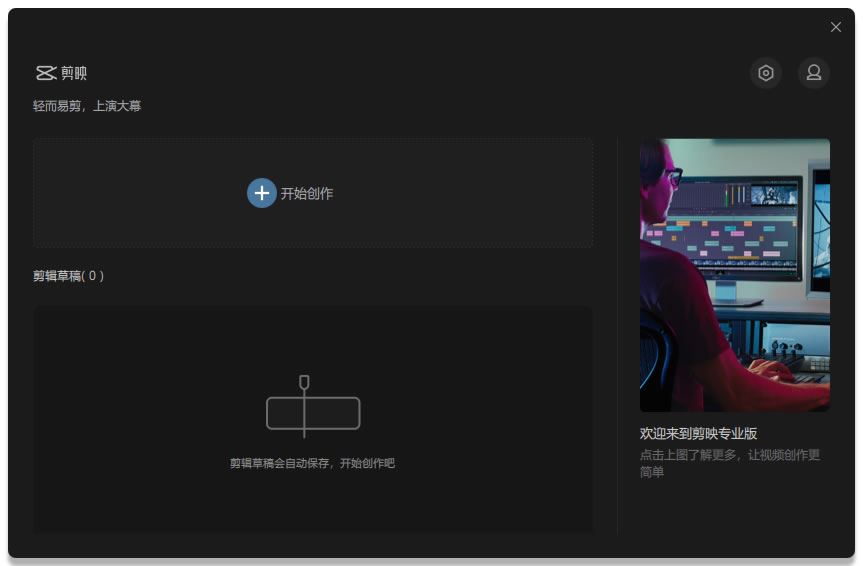The width and height of the screenshot is (863, 566).
Task: Open settings via the hexagon gear icon
Action: [766, 73]
